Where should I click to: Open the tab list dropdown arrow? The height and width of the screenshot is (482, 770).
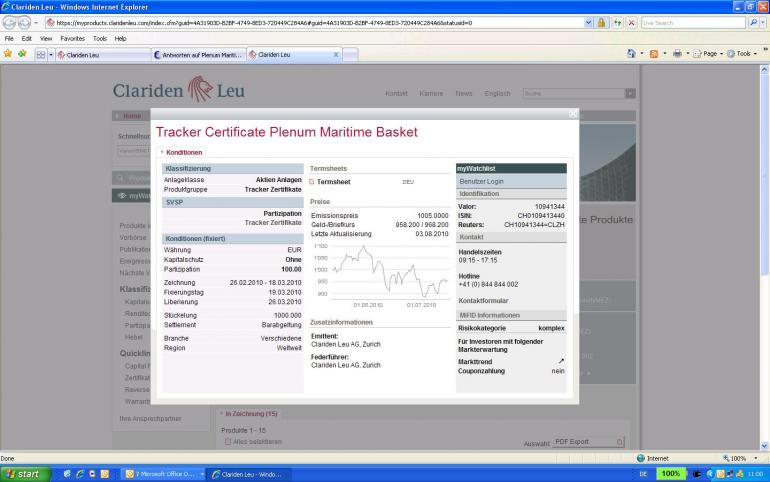click(51, 55)
